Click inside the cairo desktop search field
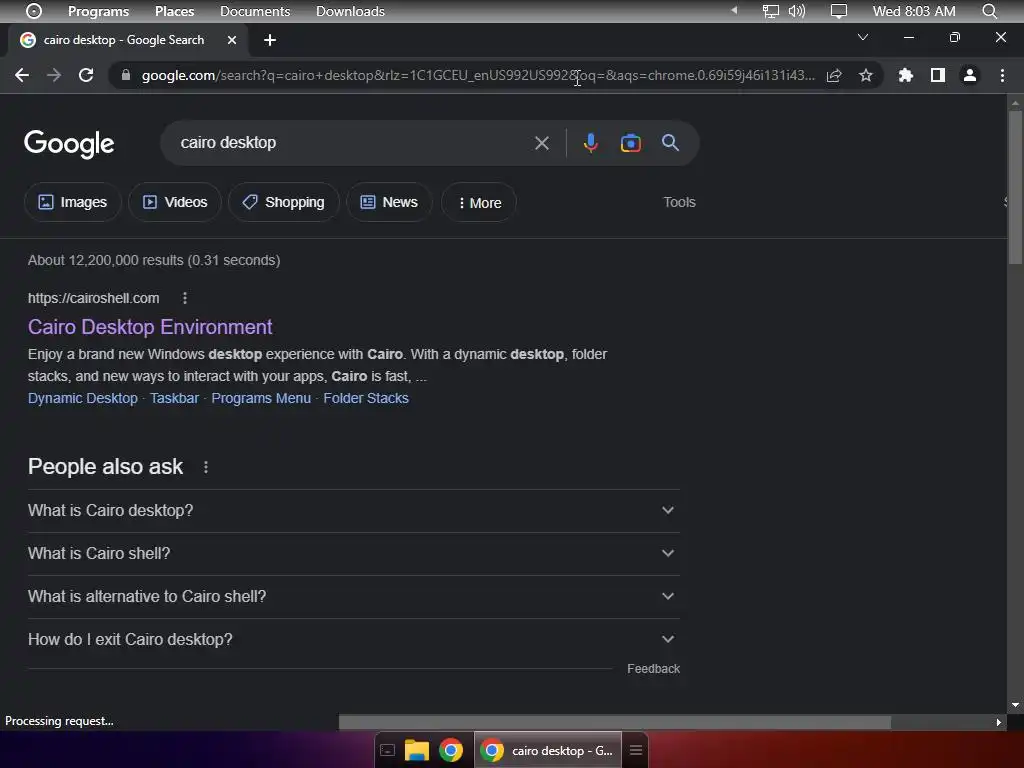Screen dimensions: 1024x768 click(353, 143)
